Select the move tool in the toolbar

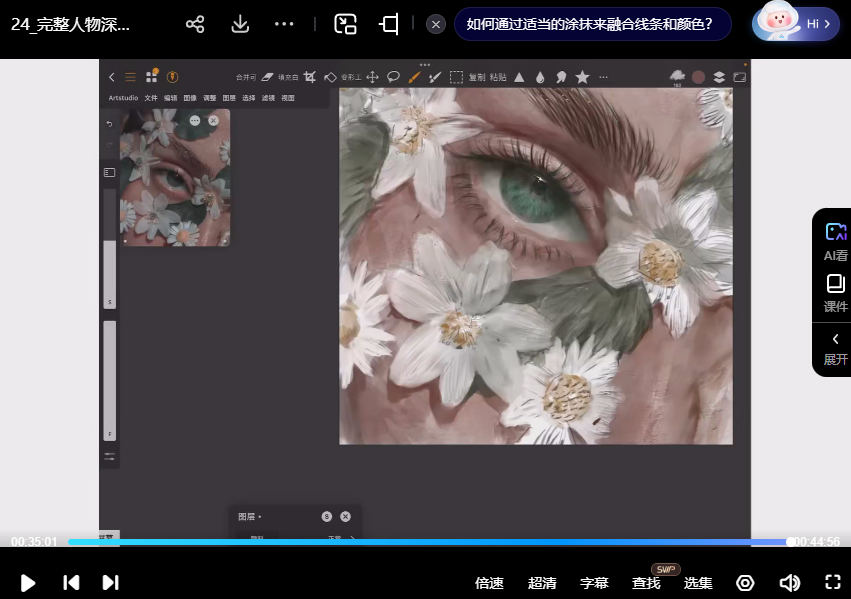tap(374, 76)
